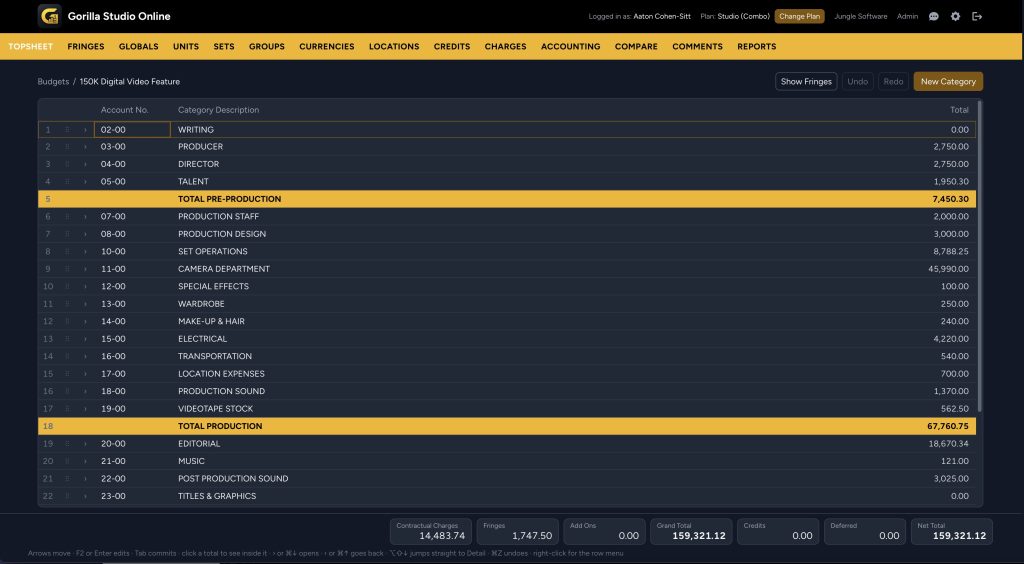Viewport: 1024px width, 564px height.
Task: Expand the DIRECTOR category chevron
Action: tap(85, 164)
